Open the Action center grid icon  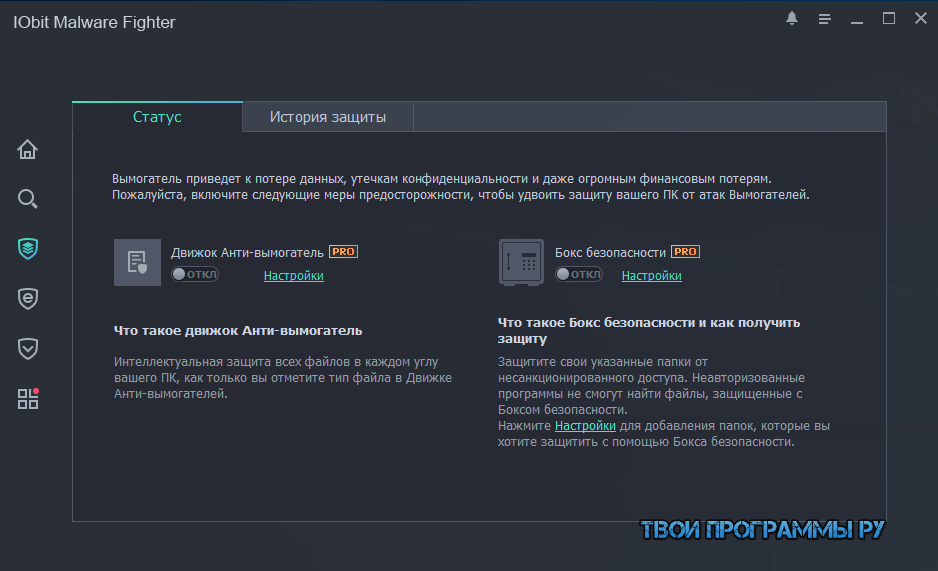coord(28,399)
